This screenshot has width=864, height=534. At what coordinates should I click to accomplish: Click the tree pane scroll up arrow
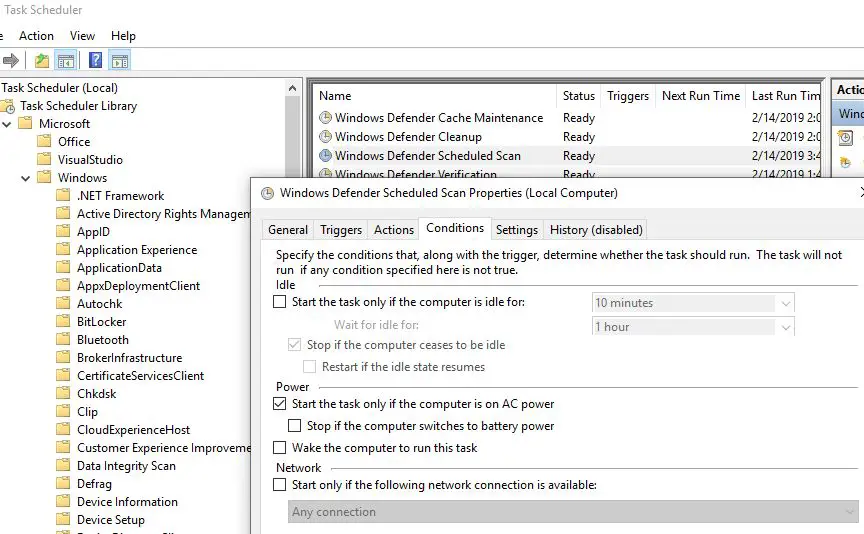293,88
